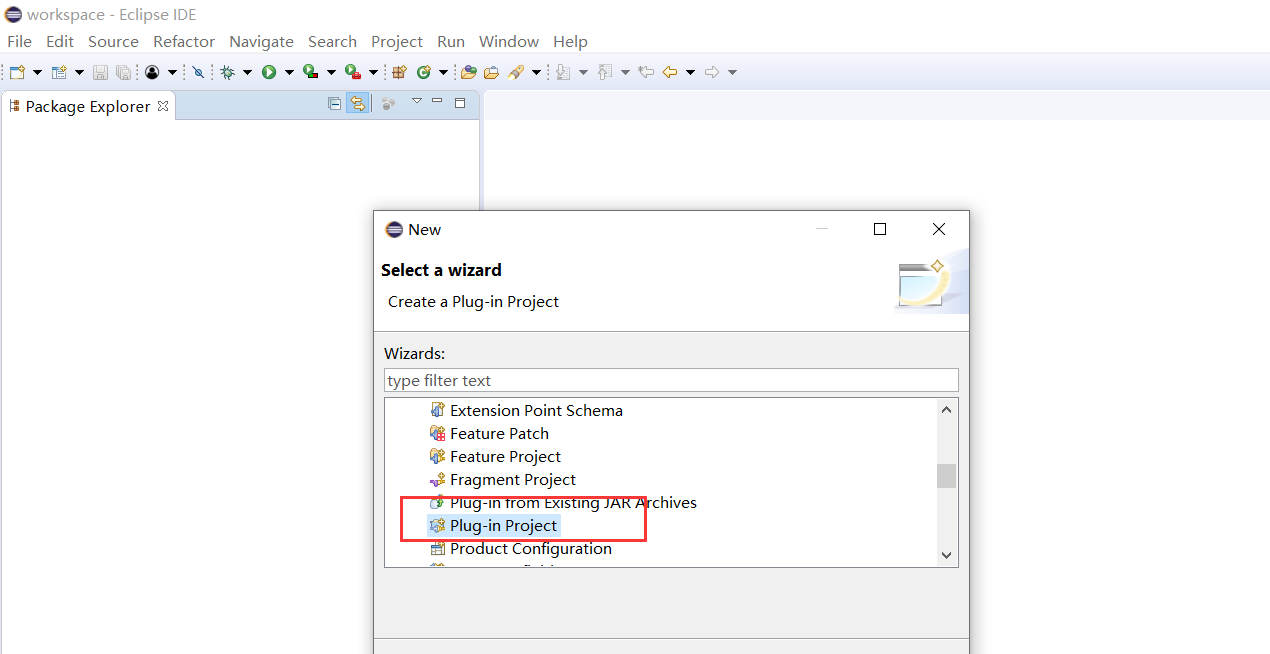Viewport: 1270px width, 654px height.
Task: Expand the user profile icon dropdown
Action: [x=172, y=72]
